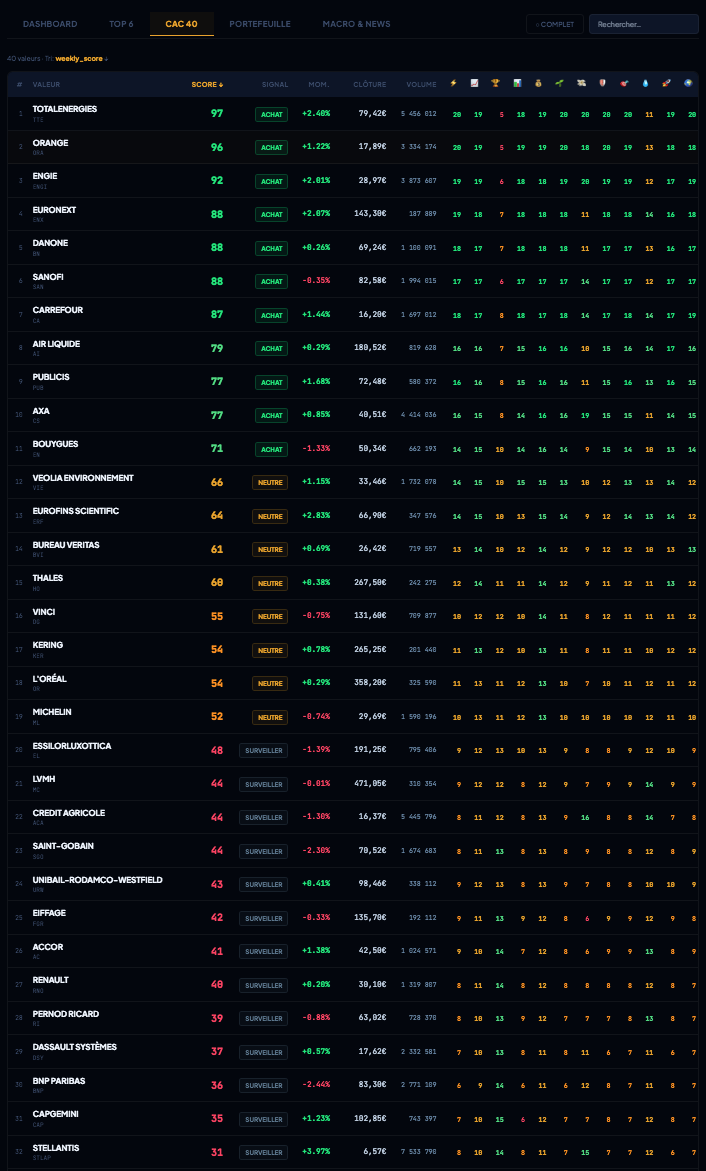Go to the Macro & News tab
Viewport: 706px width, 1171px height.
(356, 24)
